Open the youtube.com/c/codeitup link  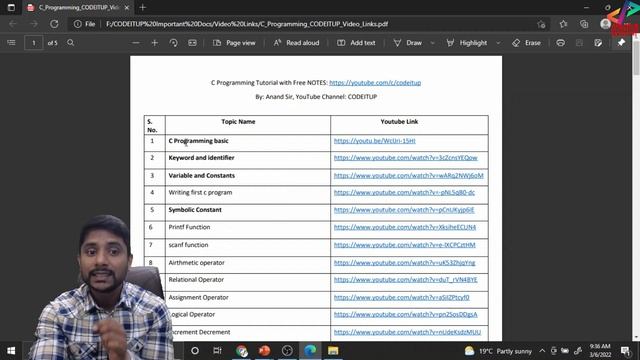[375, 82]
